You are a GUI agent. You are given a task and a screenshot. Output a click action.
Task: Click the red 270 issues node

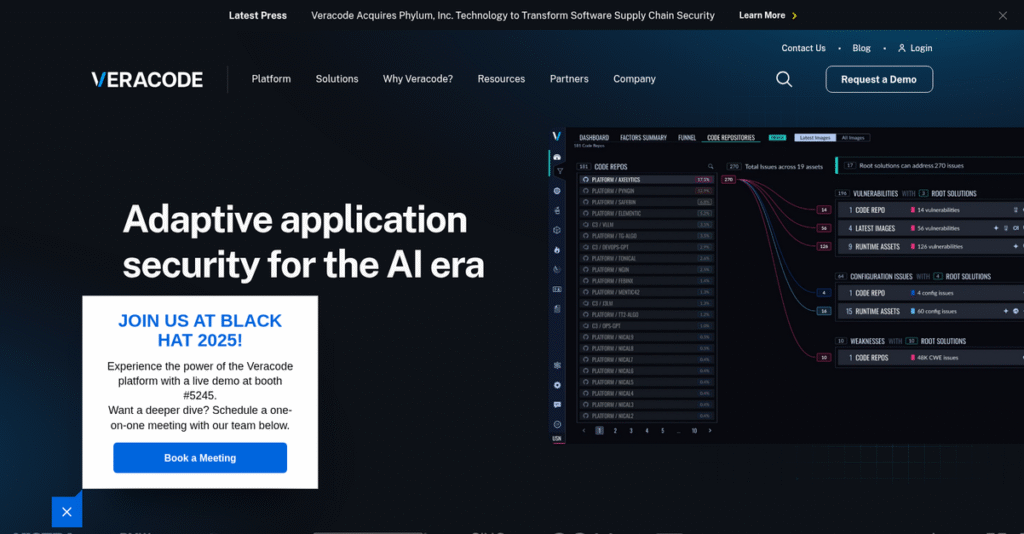[728, 180]
